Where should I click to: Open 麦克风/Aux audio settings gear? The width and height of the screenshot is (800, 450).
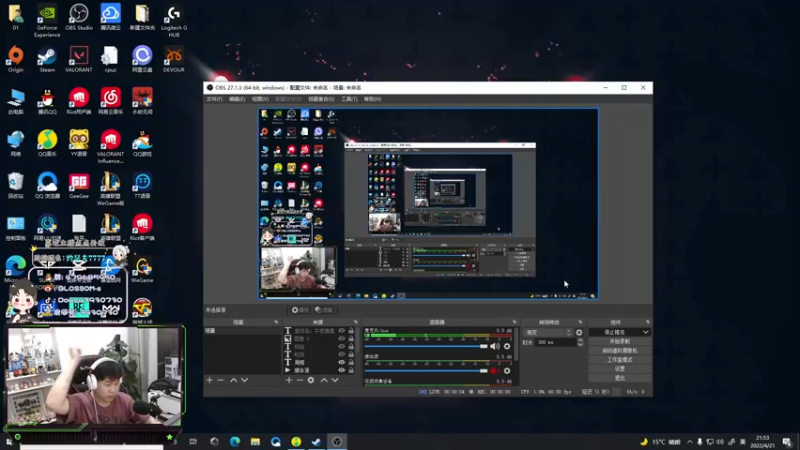(x=507, y=346)
